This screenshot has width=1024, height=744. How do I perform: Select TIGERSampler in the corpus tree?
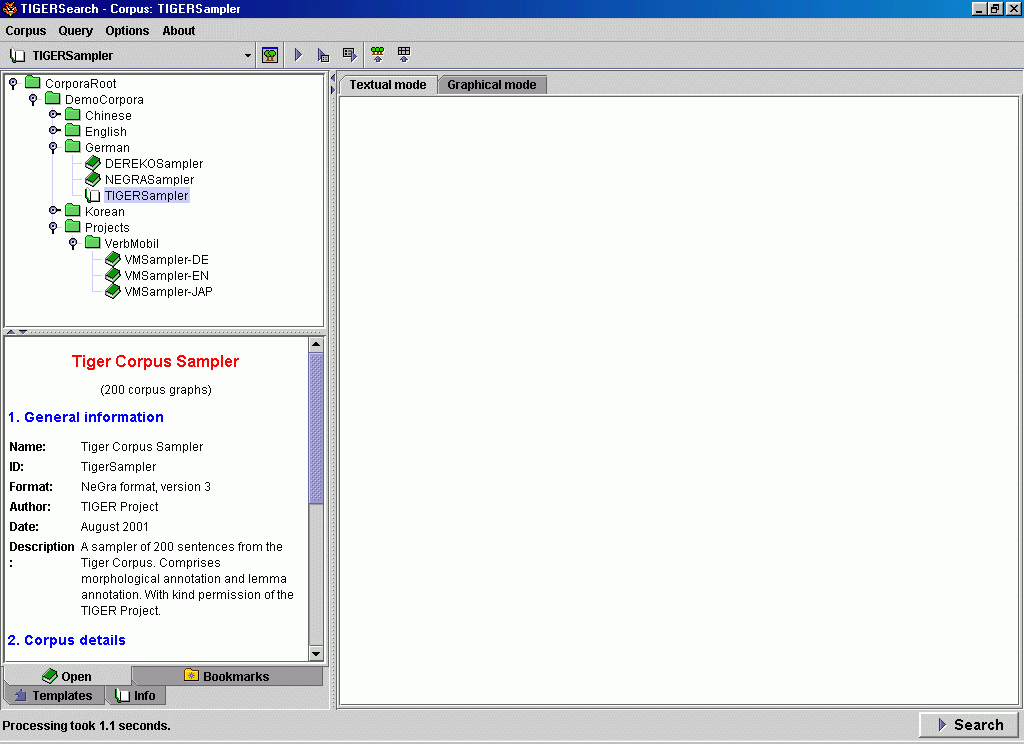coord(146,195)
